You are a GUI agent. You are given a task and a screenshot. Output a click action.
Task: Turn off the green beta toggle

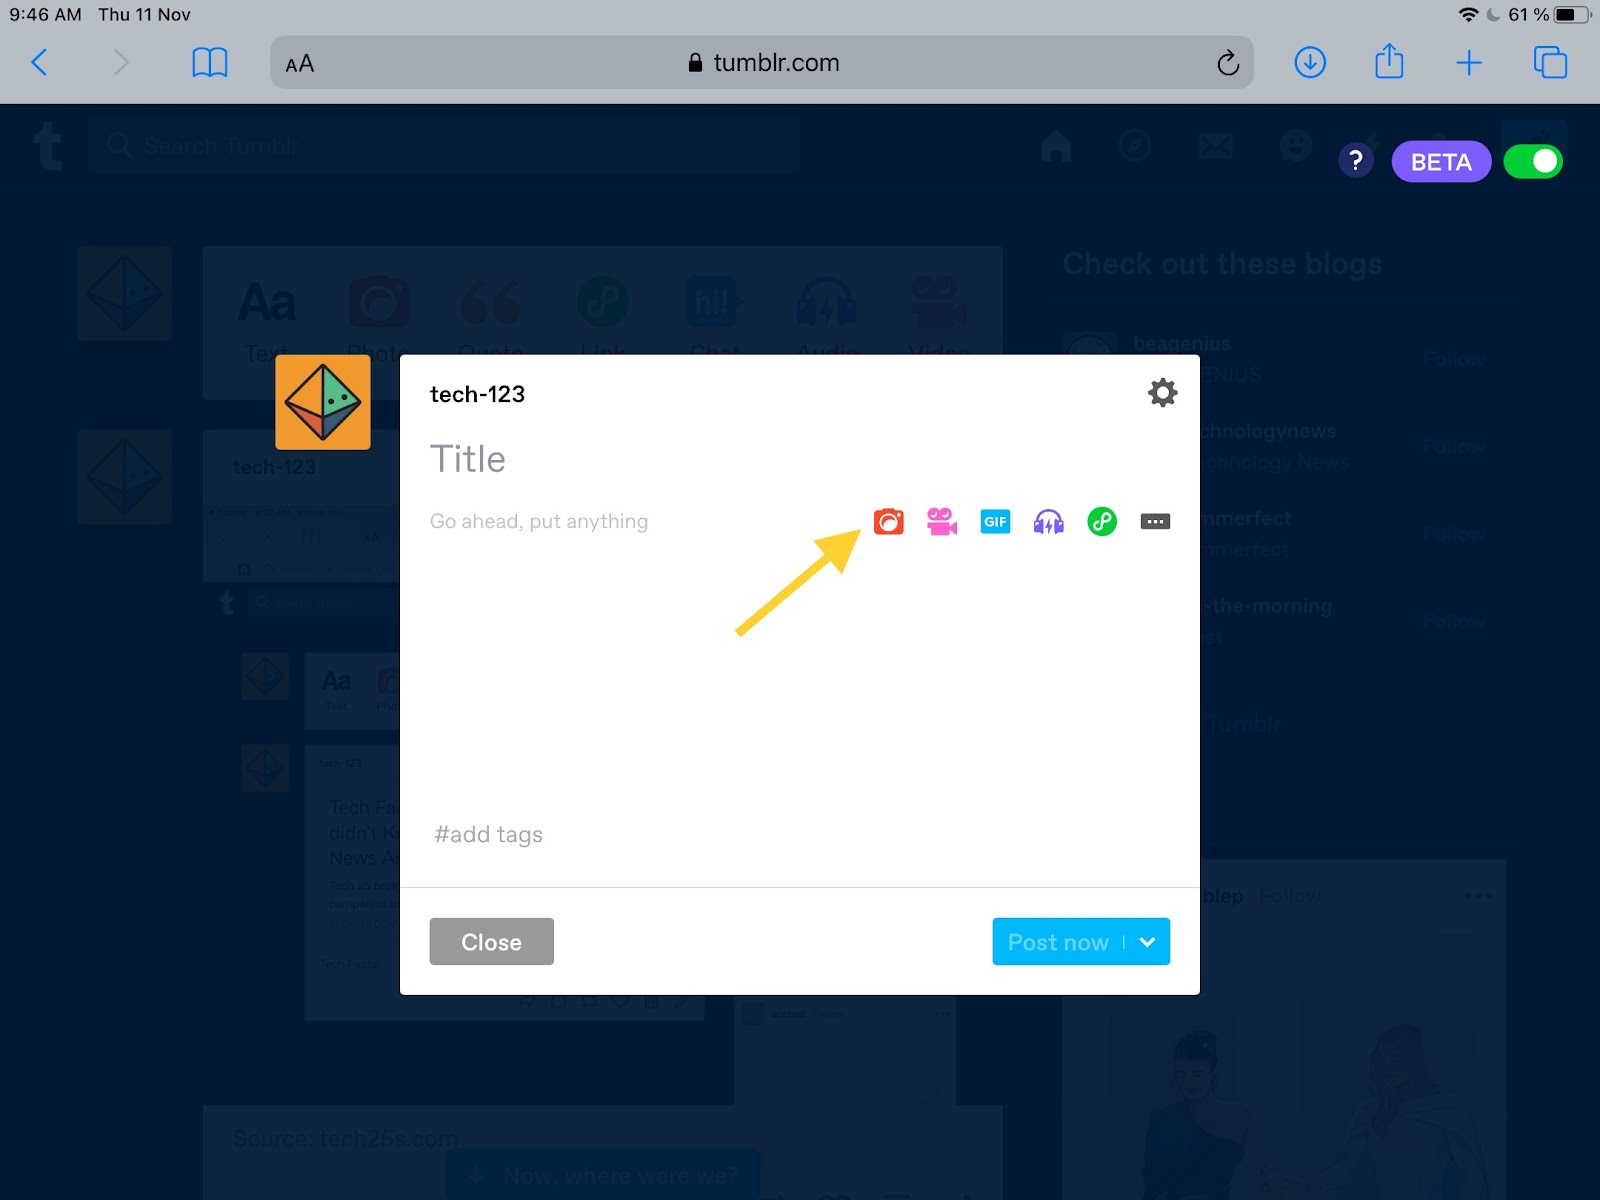click(x=1533, y=161)
